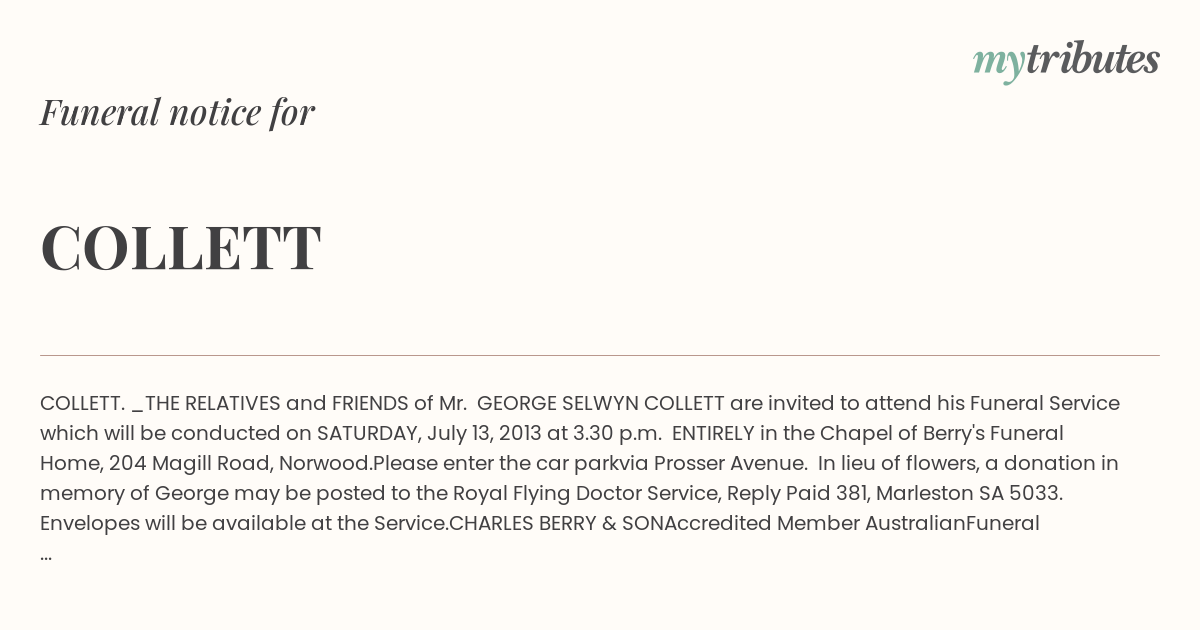Click the horizontal divider line
Screen dimensions: 1200x630
(600, 355)
